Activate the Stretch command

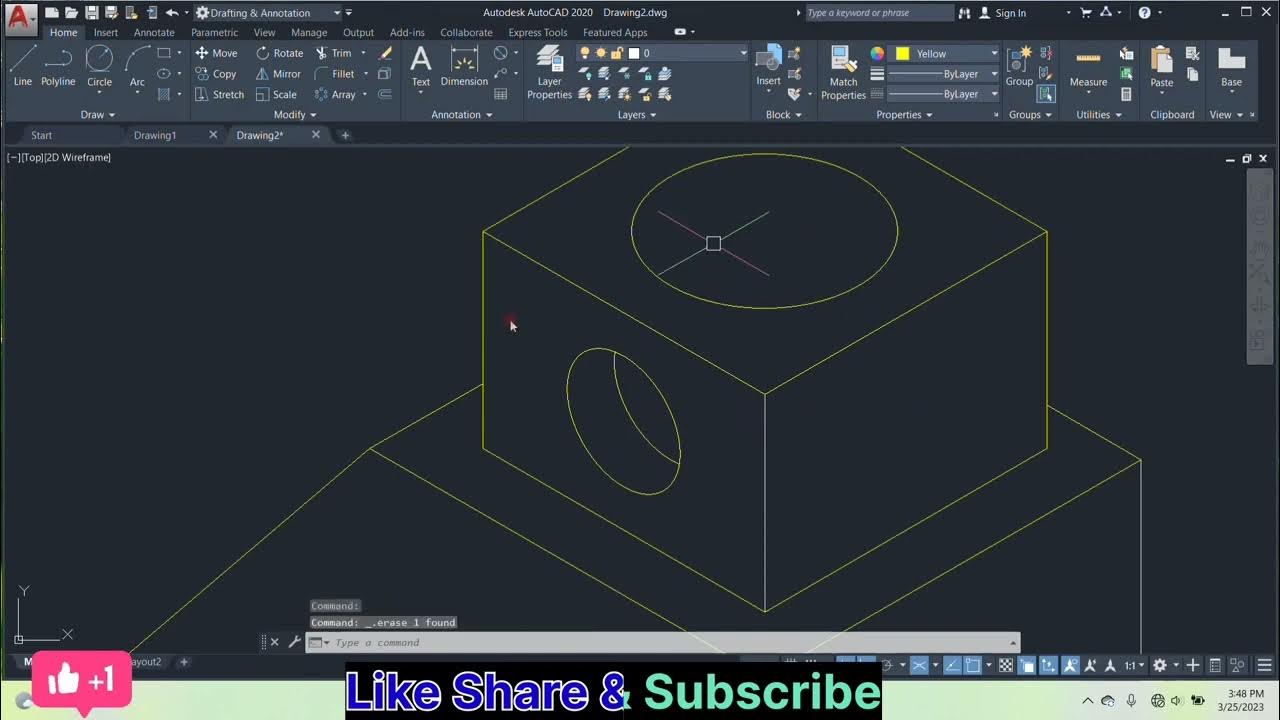point(219,95)
